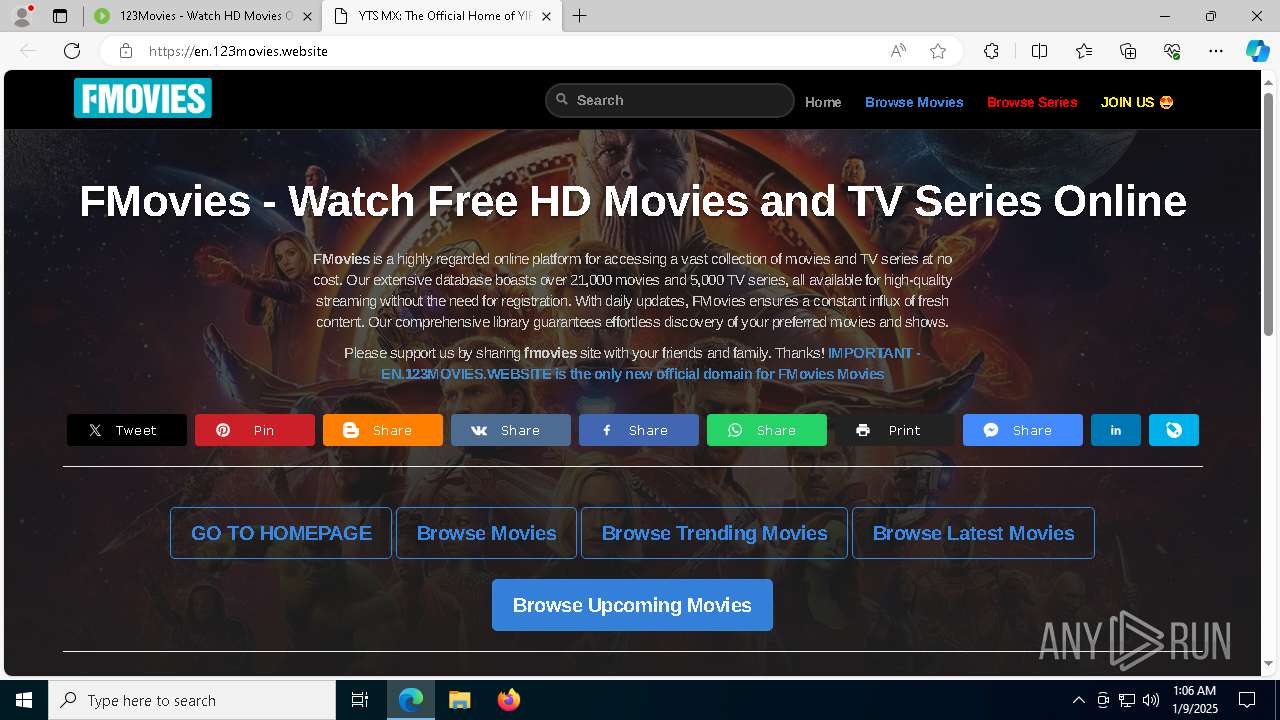Click the address bar URL

[x=238, y=51]
